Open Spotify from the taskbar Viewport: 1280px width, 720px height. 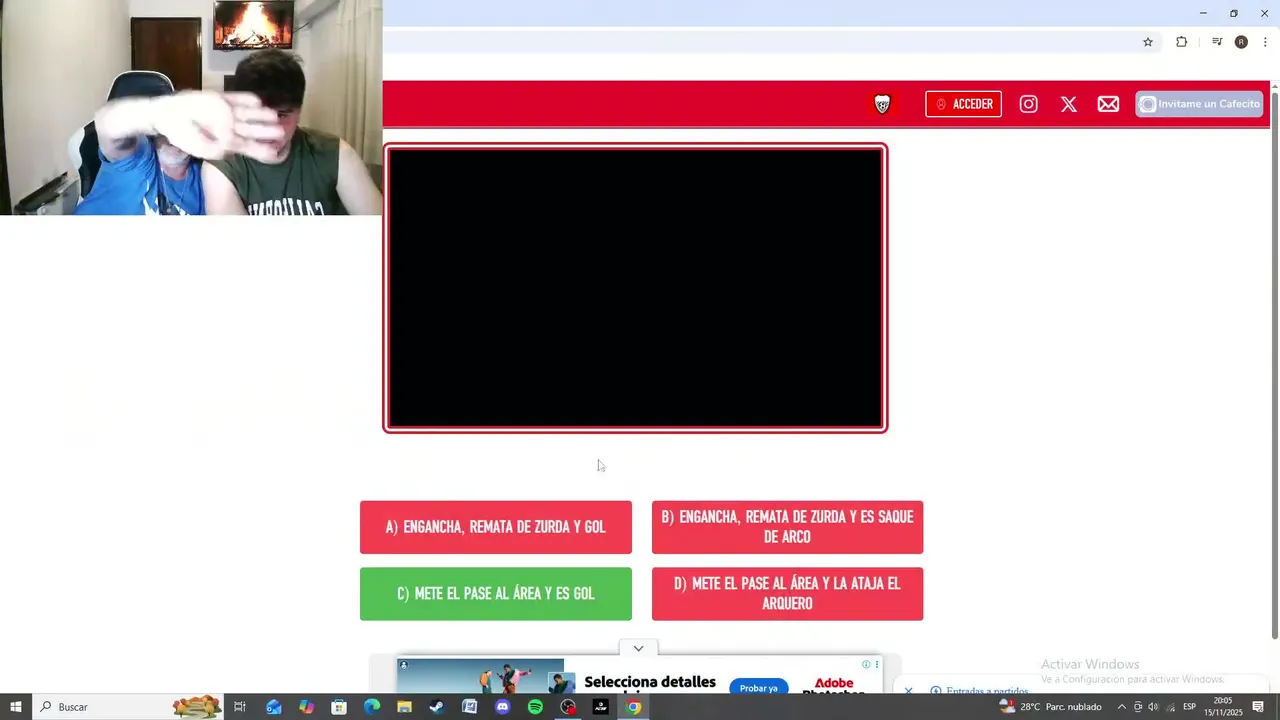point(535,707)
